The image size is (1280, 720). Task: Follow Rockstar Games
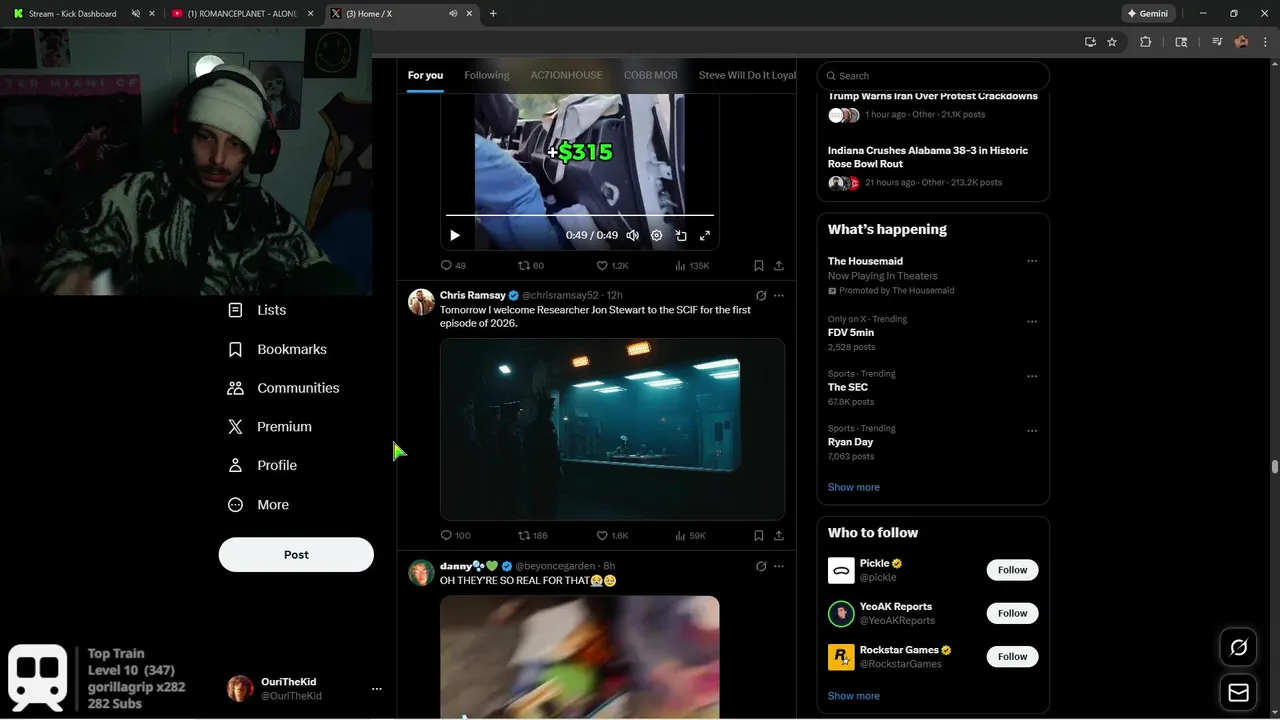pyautogui.click(x=1012, y=656)
